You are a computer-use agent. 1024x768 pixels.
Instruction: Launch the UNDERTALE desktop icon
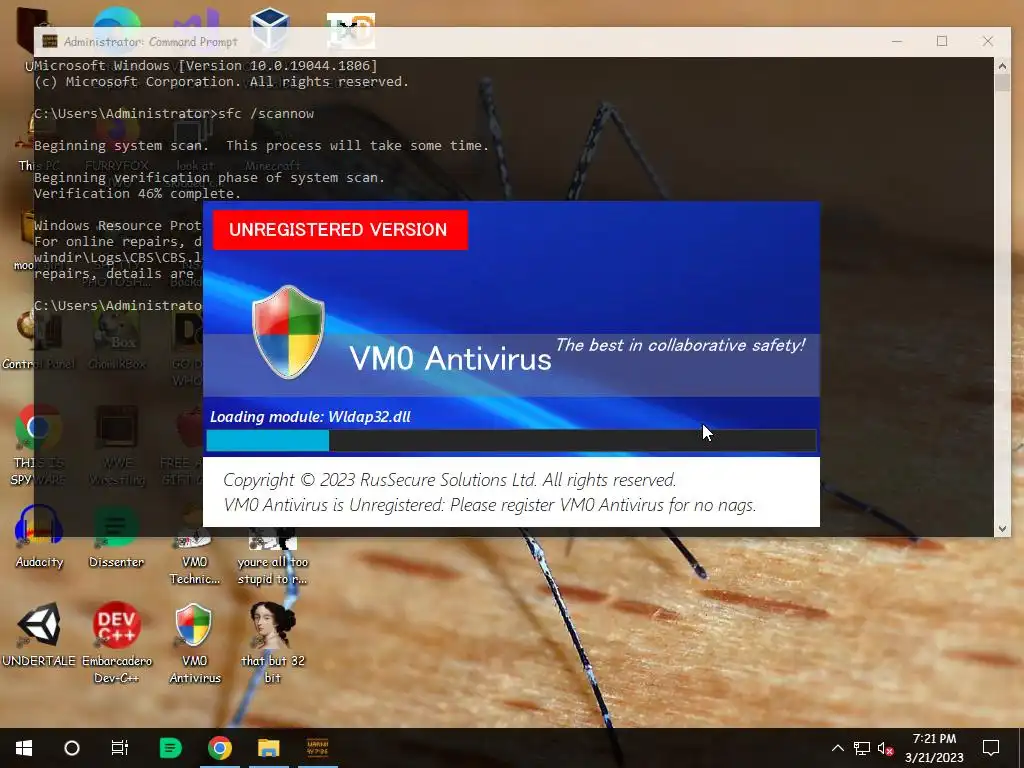(39, 635)
